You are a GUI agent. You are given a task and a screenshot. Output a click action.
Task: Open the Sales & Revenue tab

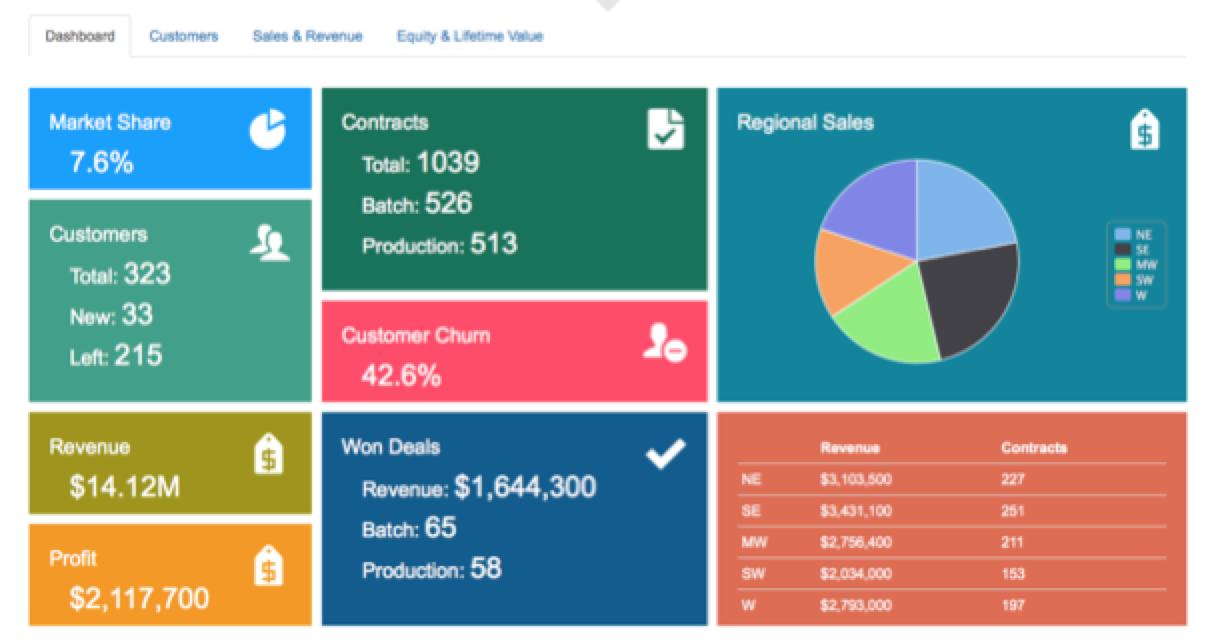[306, 36]
